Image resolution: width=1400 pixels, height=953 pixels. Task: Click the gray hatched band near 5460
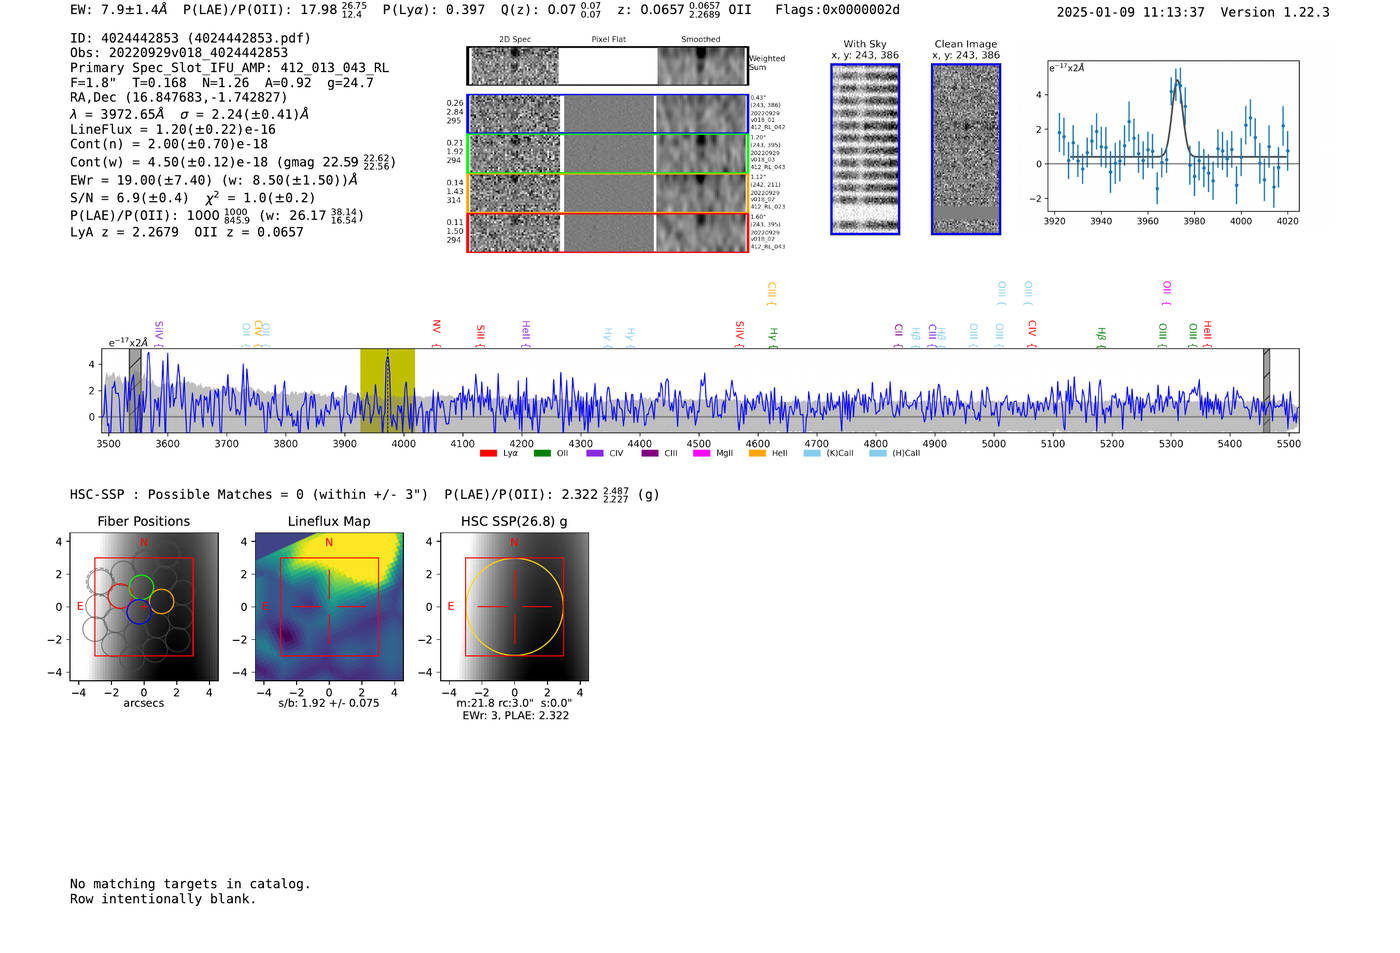click(1266, 390)
